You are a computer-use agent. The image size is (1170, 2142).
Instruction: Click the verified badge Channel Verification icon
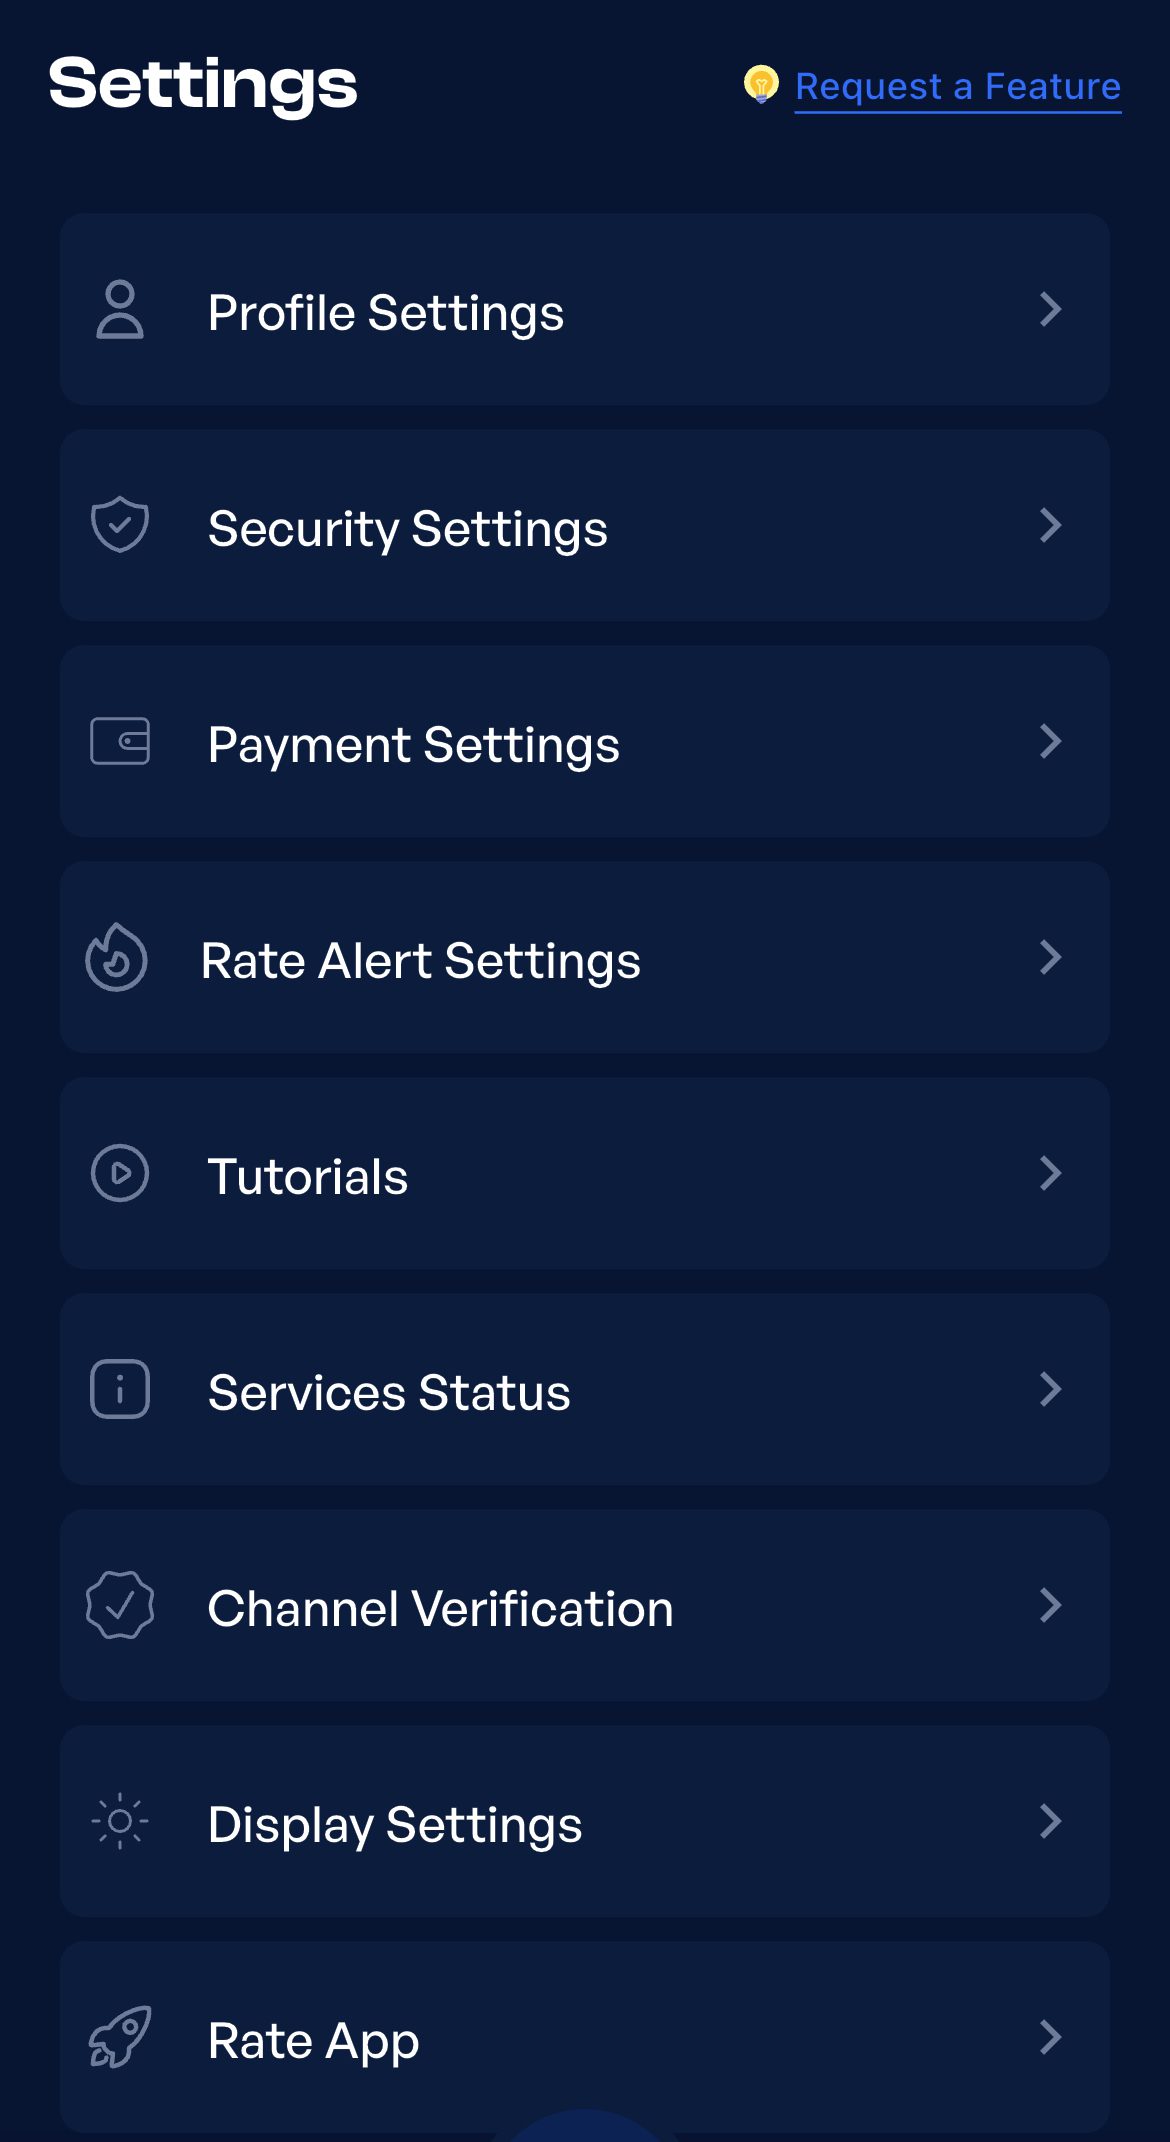[120, 1605]
